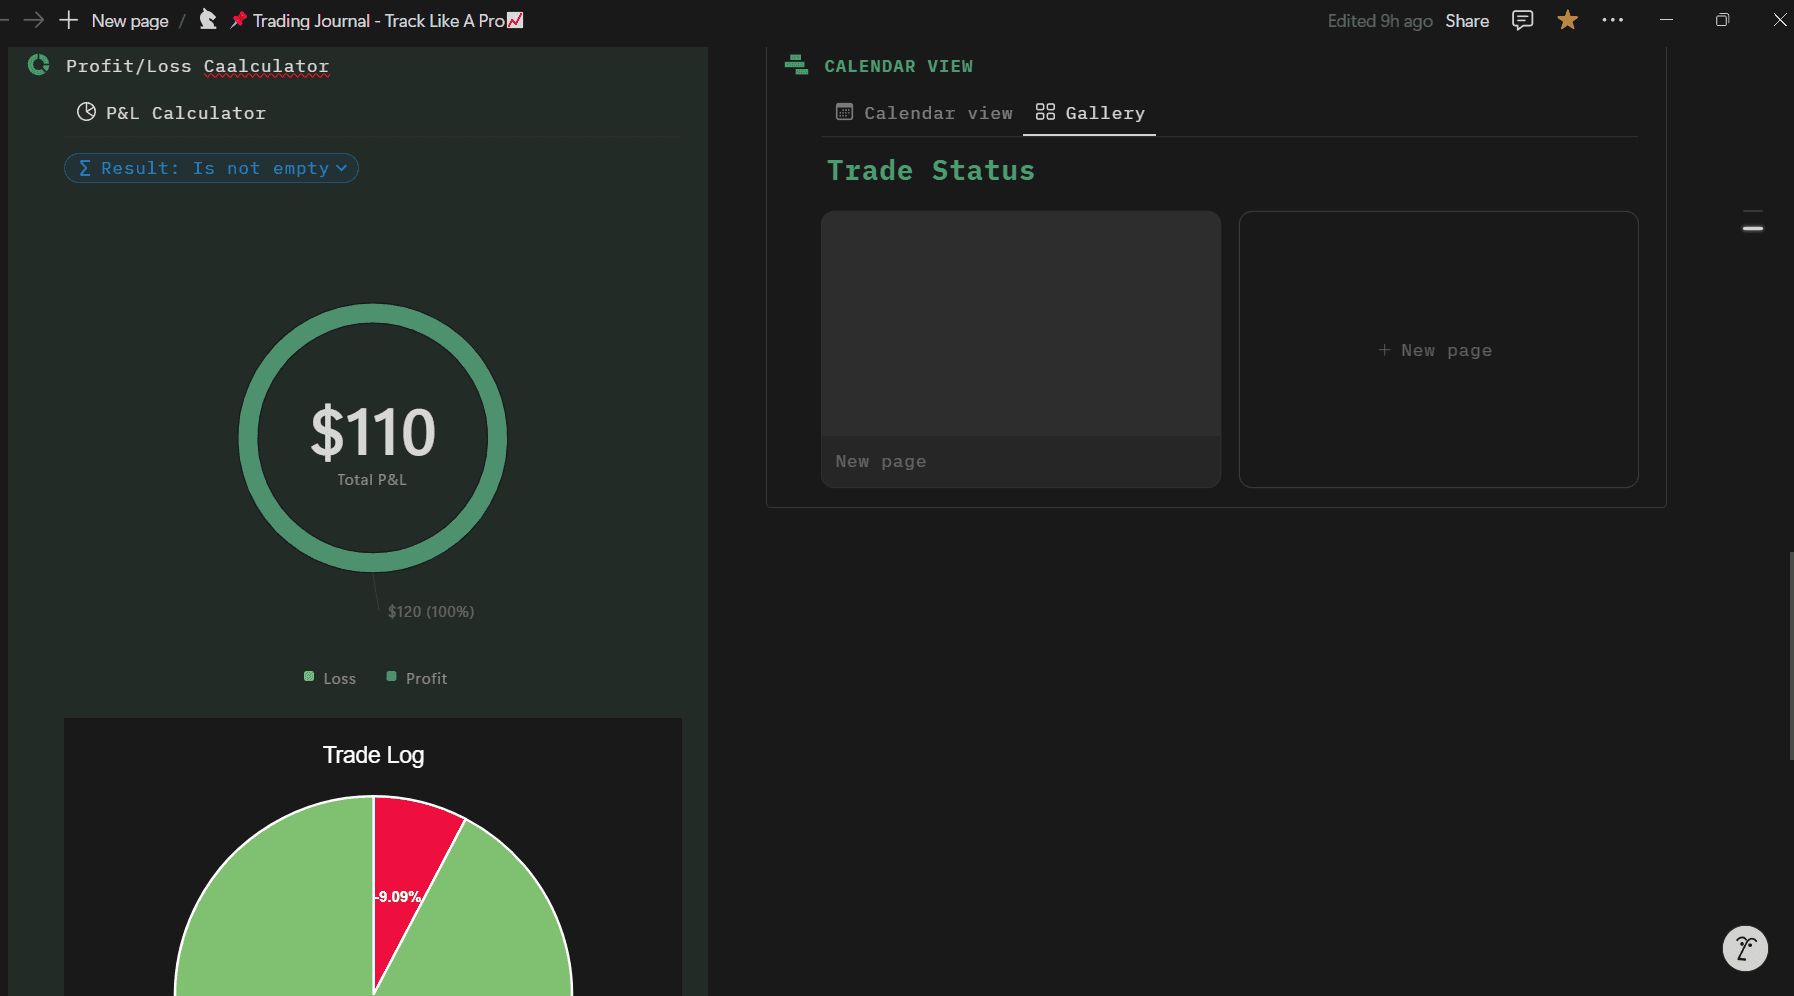Open the New page breadcrumb
This screenshot has width=1794, height=996.
pos(130,20)
